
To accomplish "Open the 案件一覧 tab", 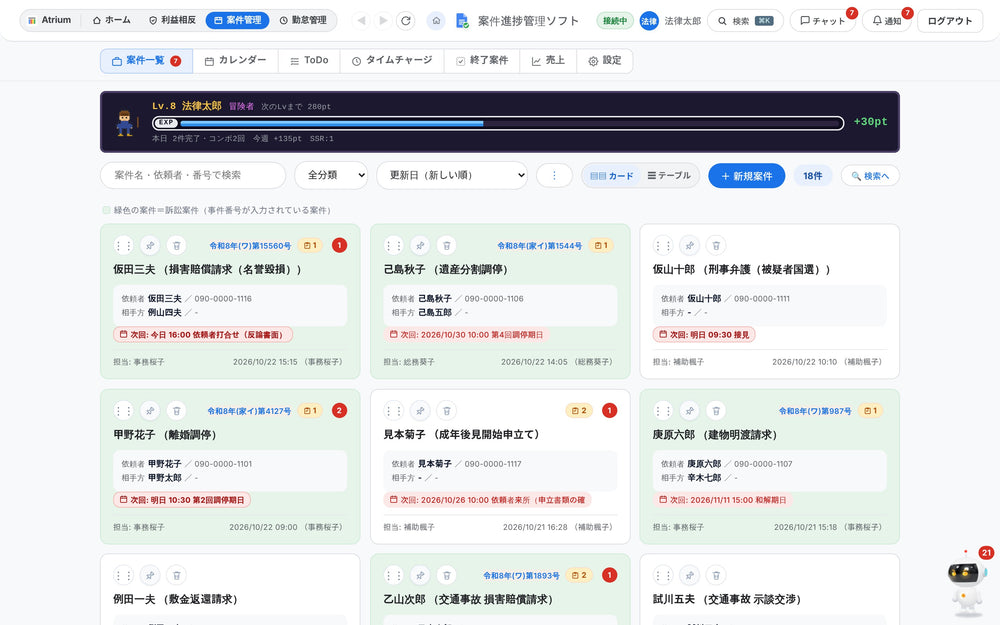I will point(146,61).
